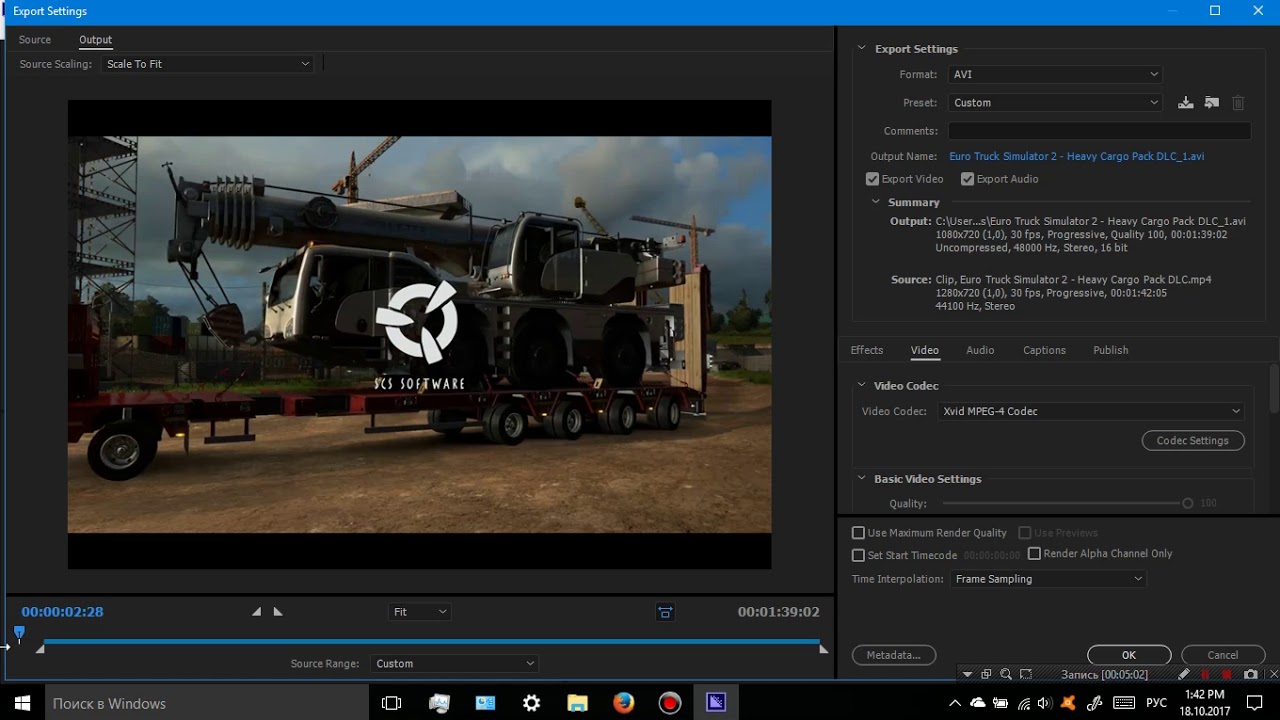Collapse the Export Settings section
Viewport: 1280px width, 720px height.
point(861,48)
